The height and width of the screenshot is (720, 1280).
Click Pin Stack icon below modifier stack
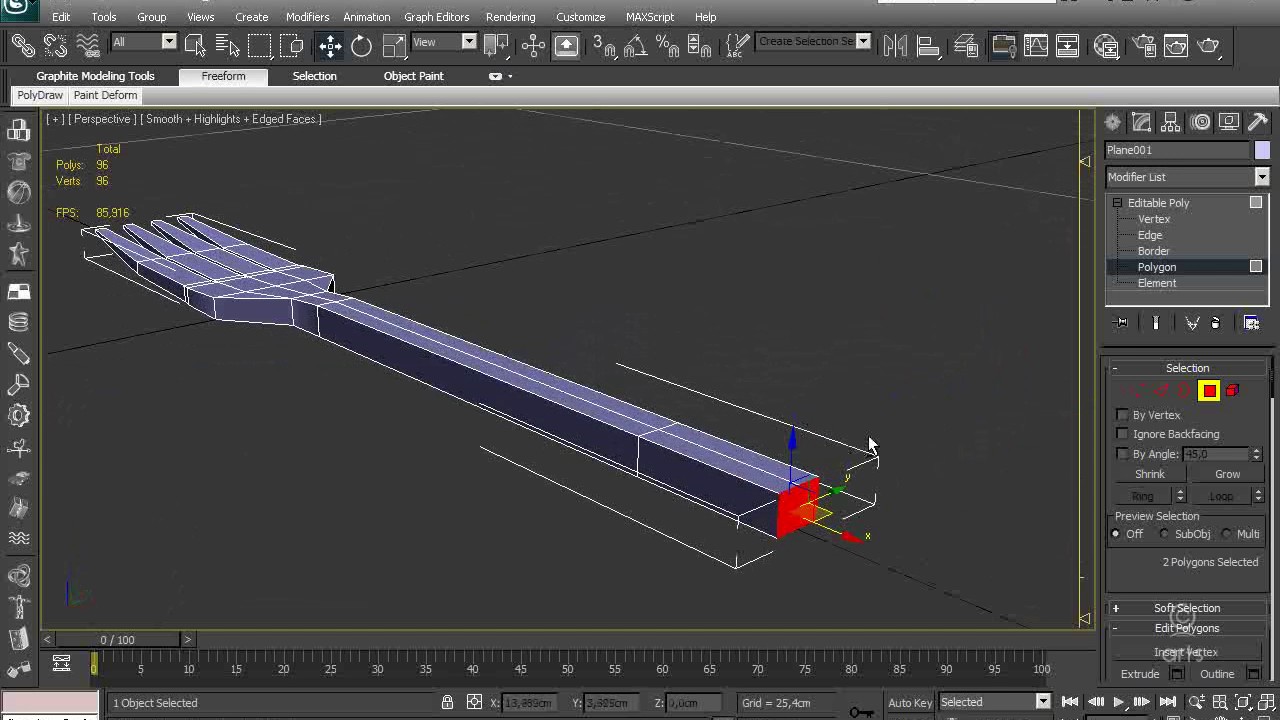point(1121,323)
